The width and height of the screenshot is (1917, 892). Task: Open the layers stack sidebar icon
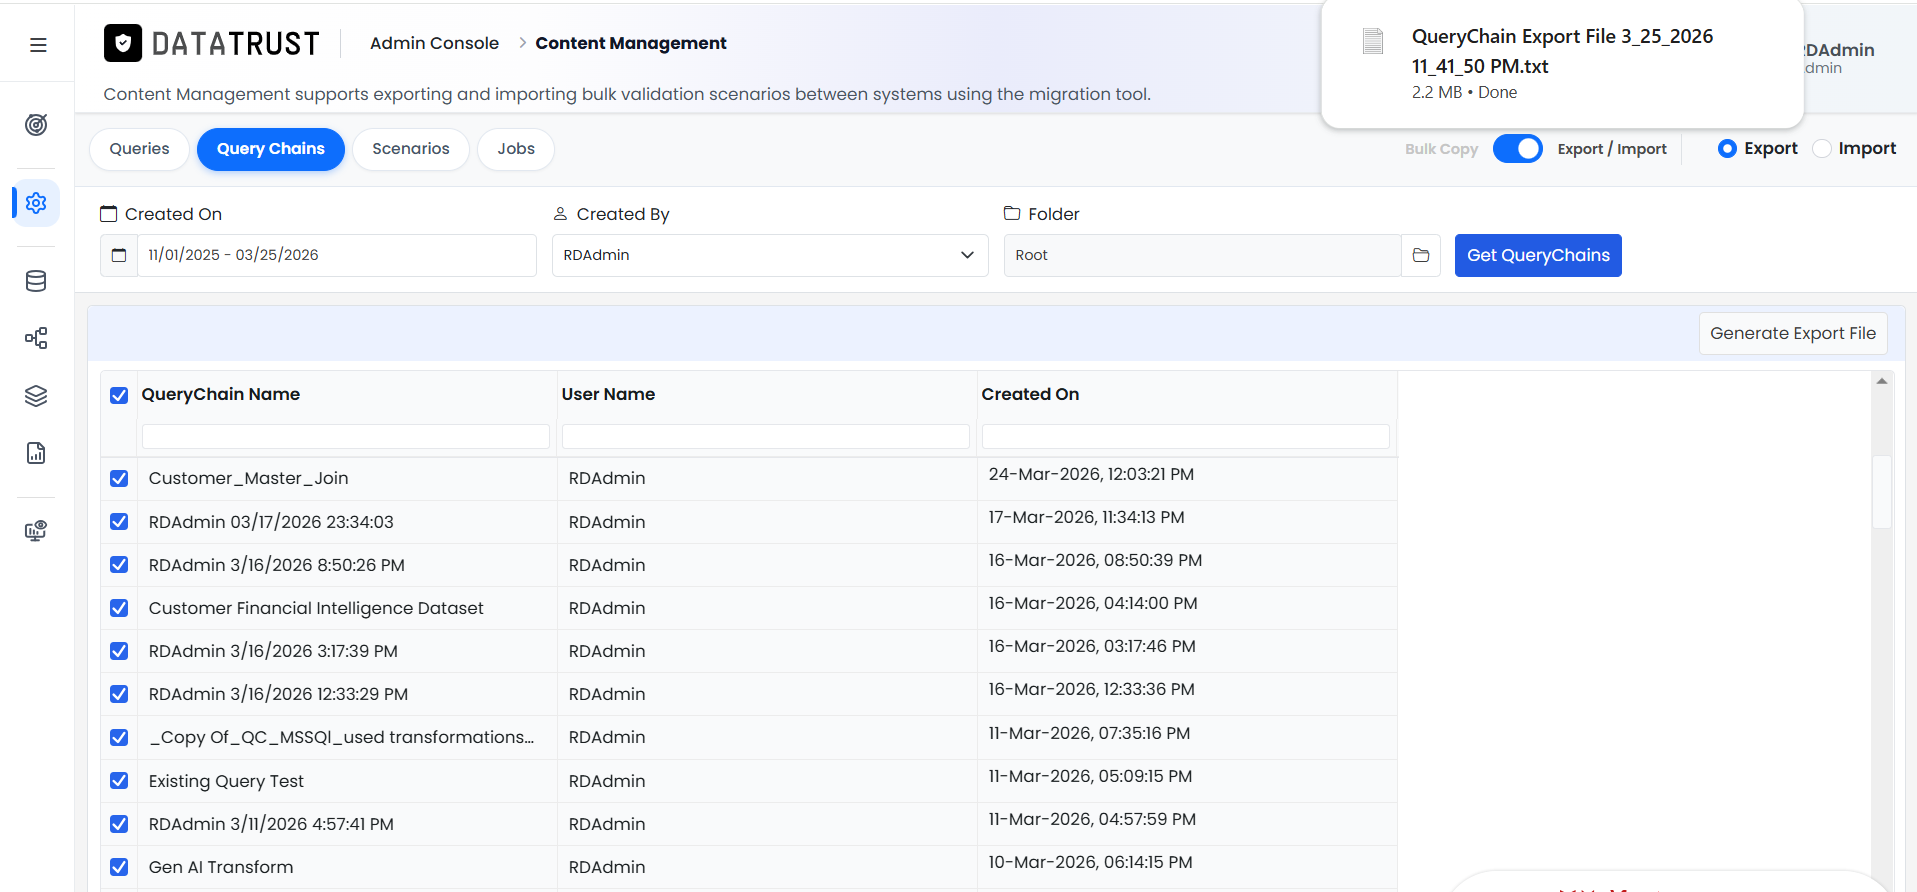(x=36, y=396)
